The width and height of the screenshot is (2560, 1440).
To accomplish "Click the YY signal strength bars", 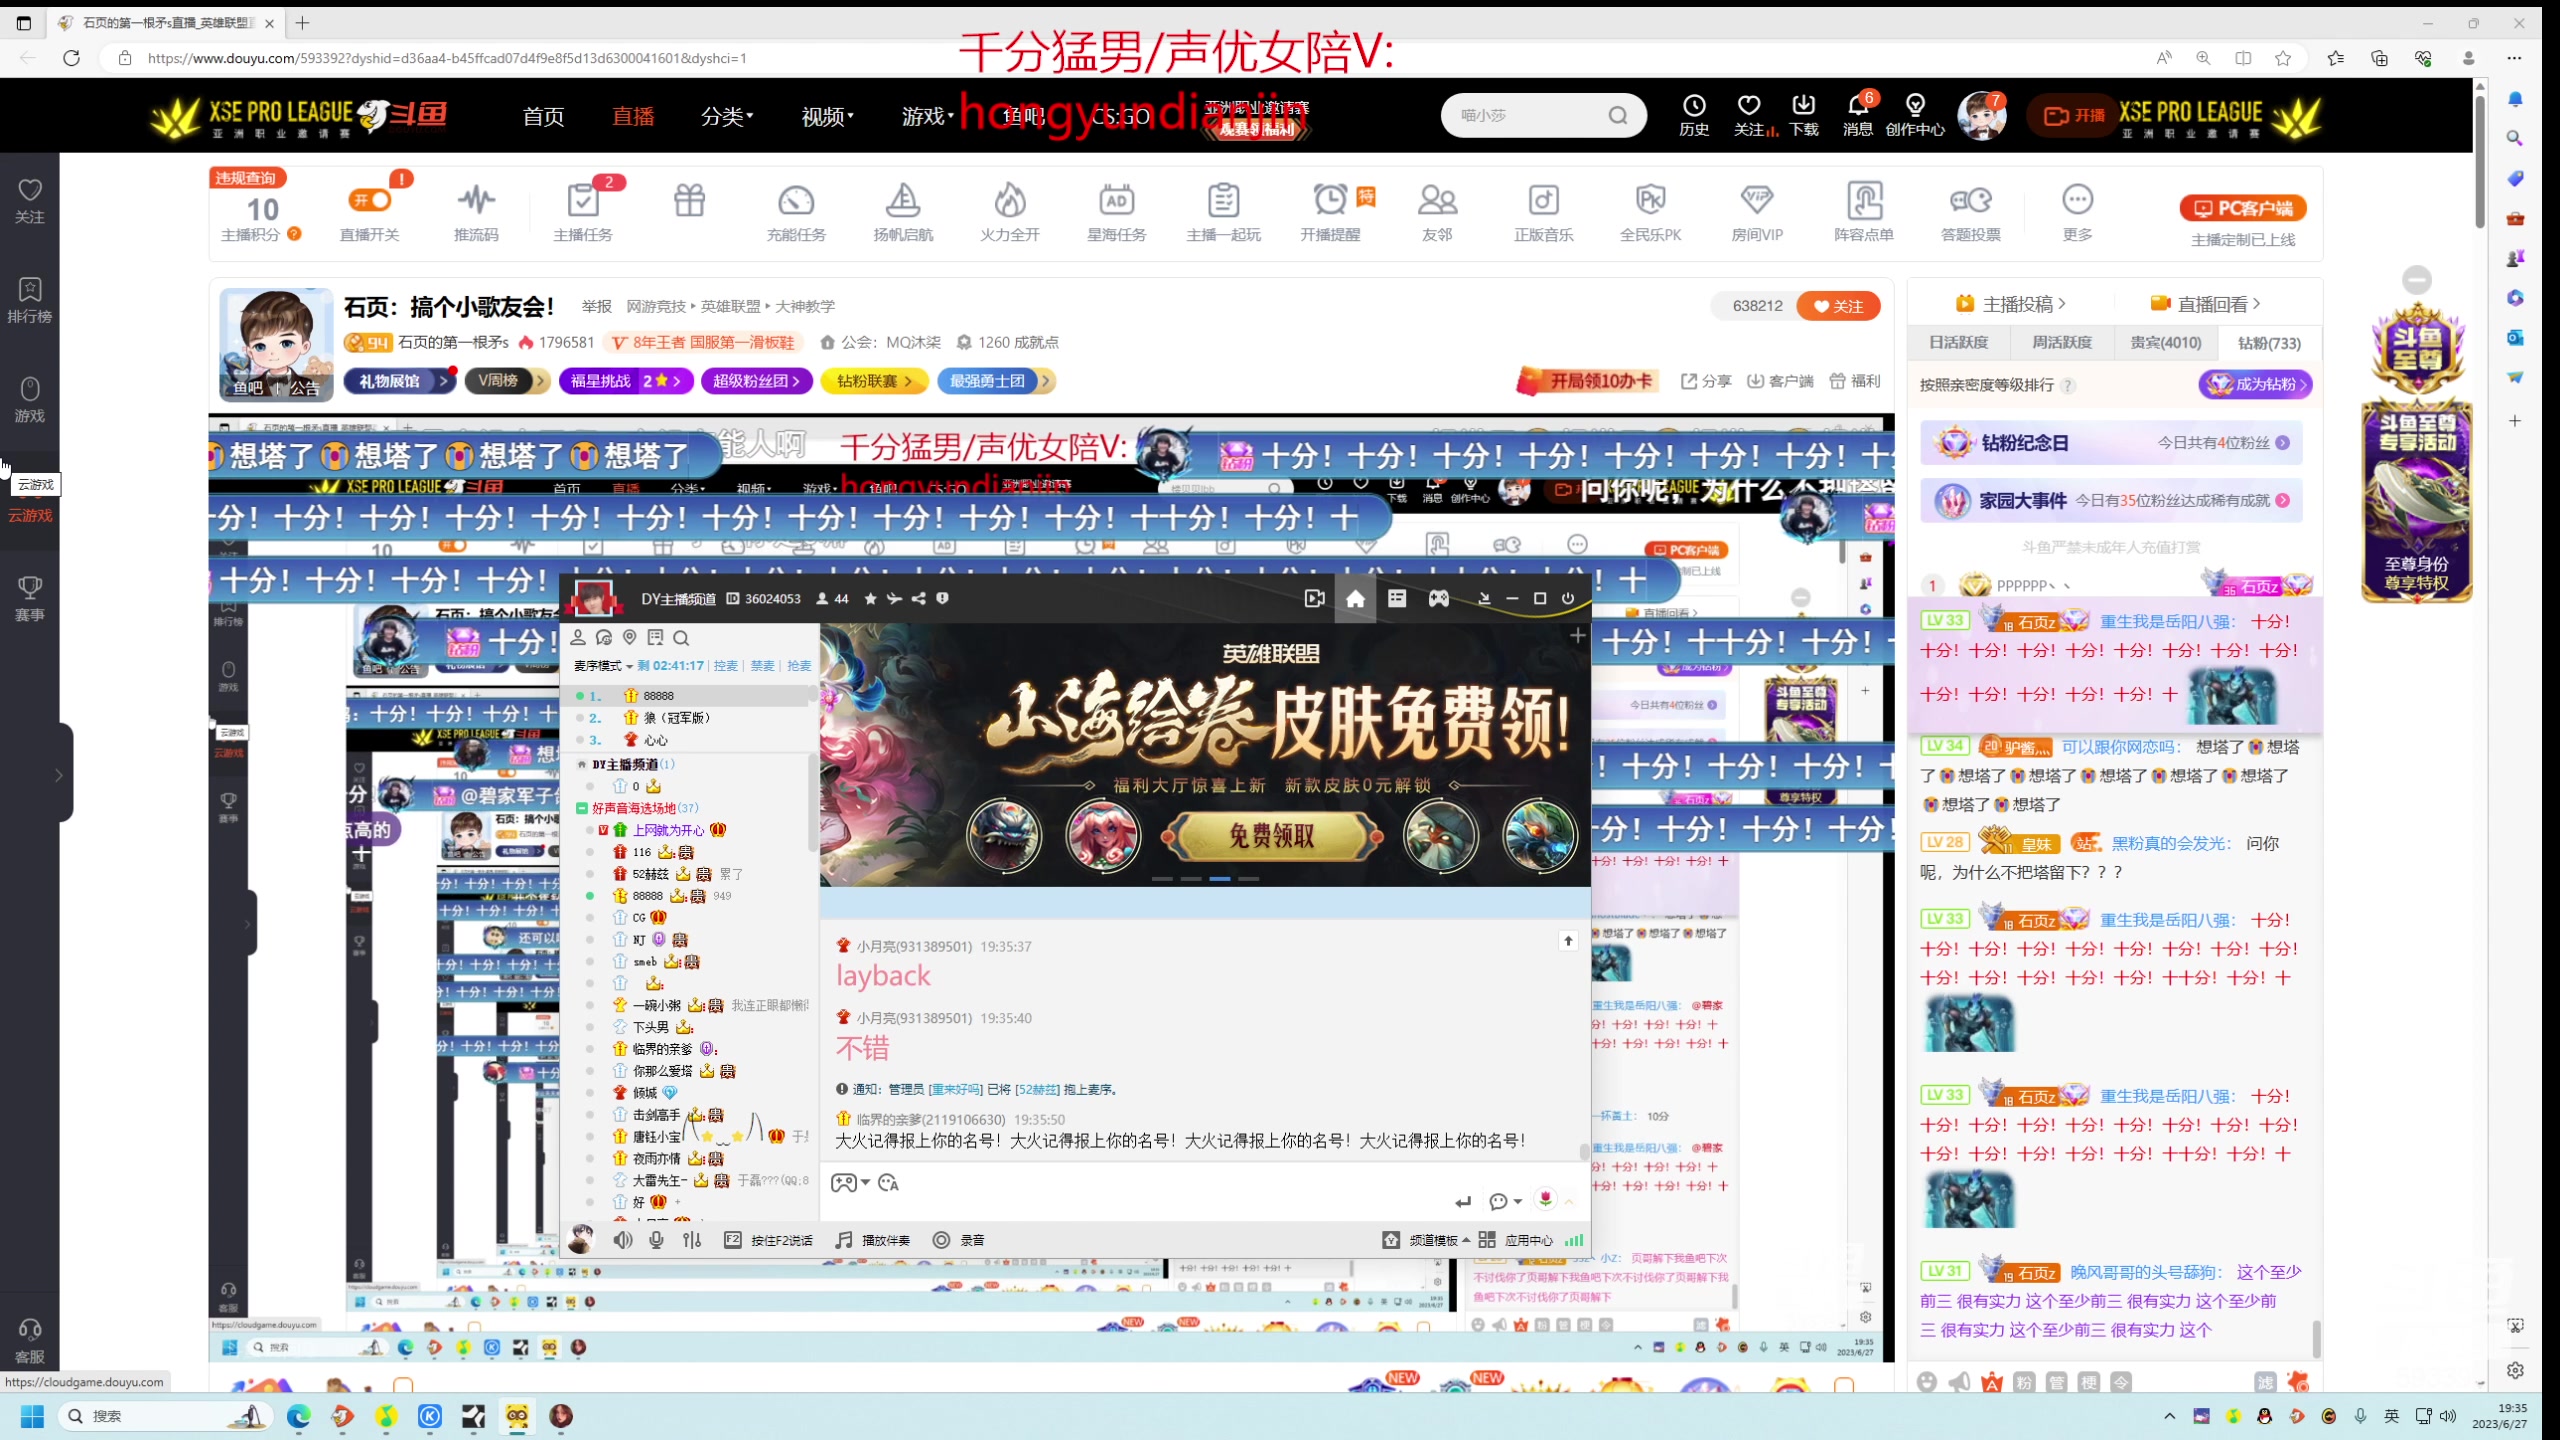I will tap(1574, 1240).
